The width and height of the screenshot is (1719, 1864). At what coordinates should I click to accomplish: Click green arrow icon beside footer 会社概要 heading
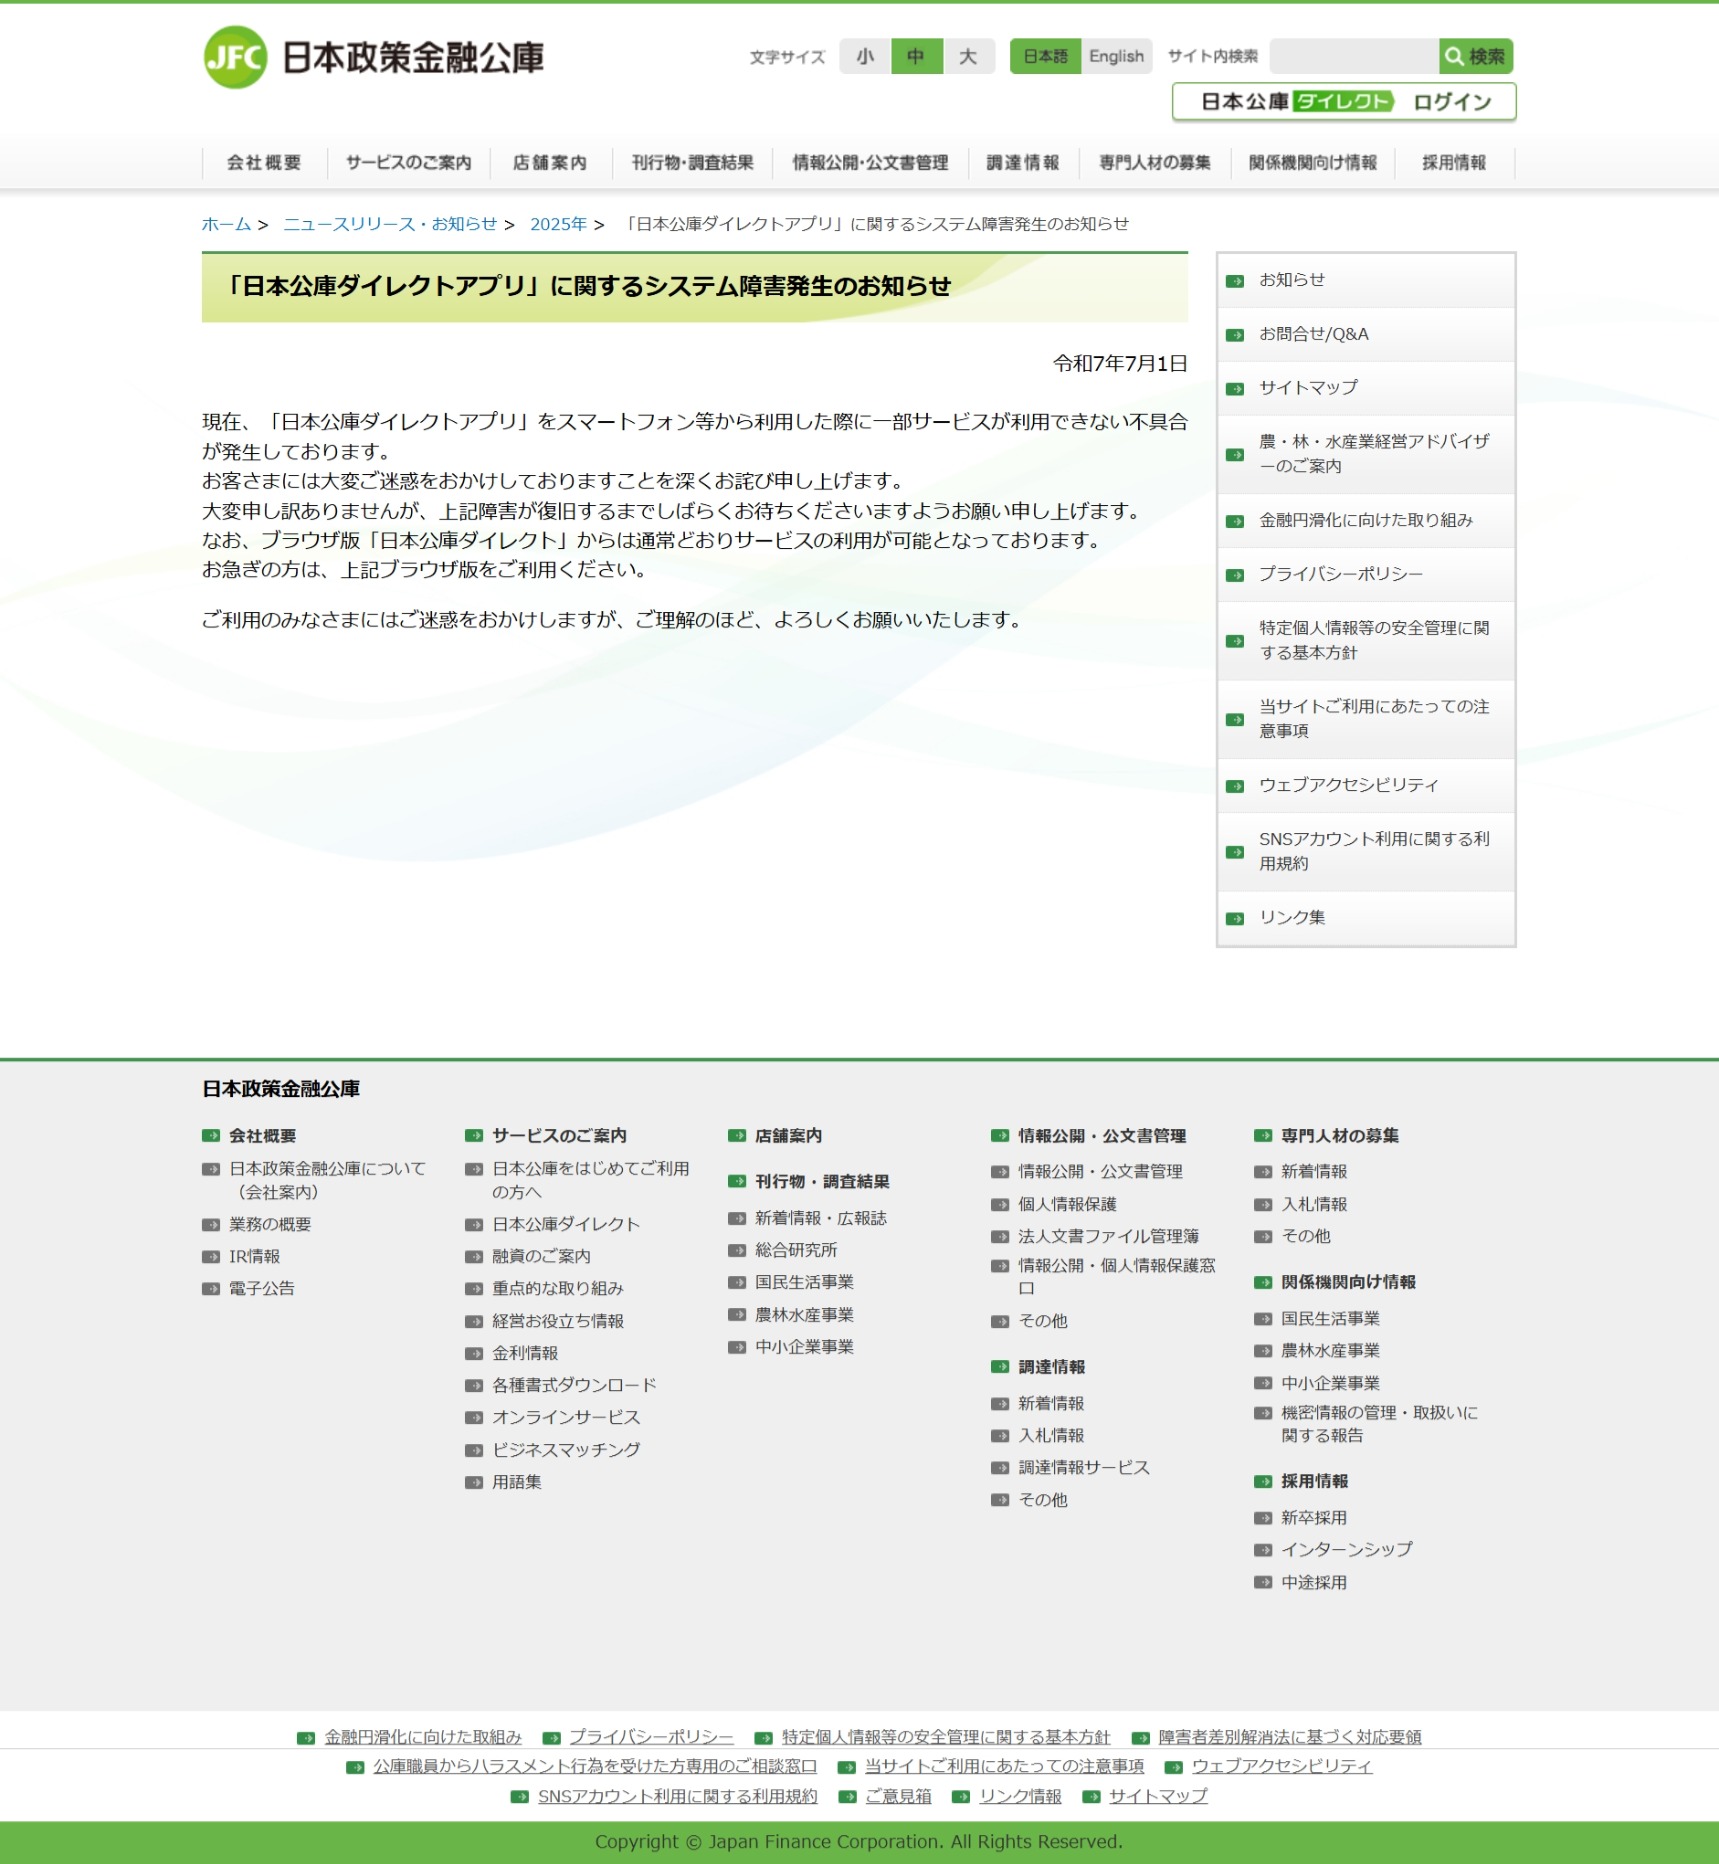tap(211, 1135)
